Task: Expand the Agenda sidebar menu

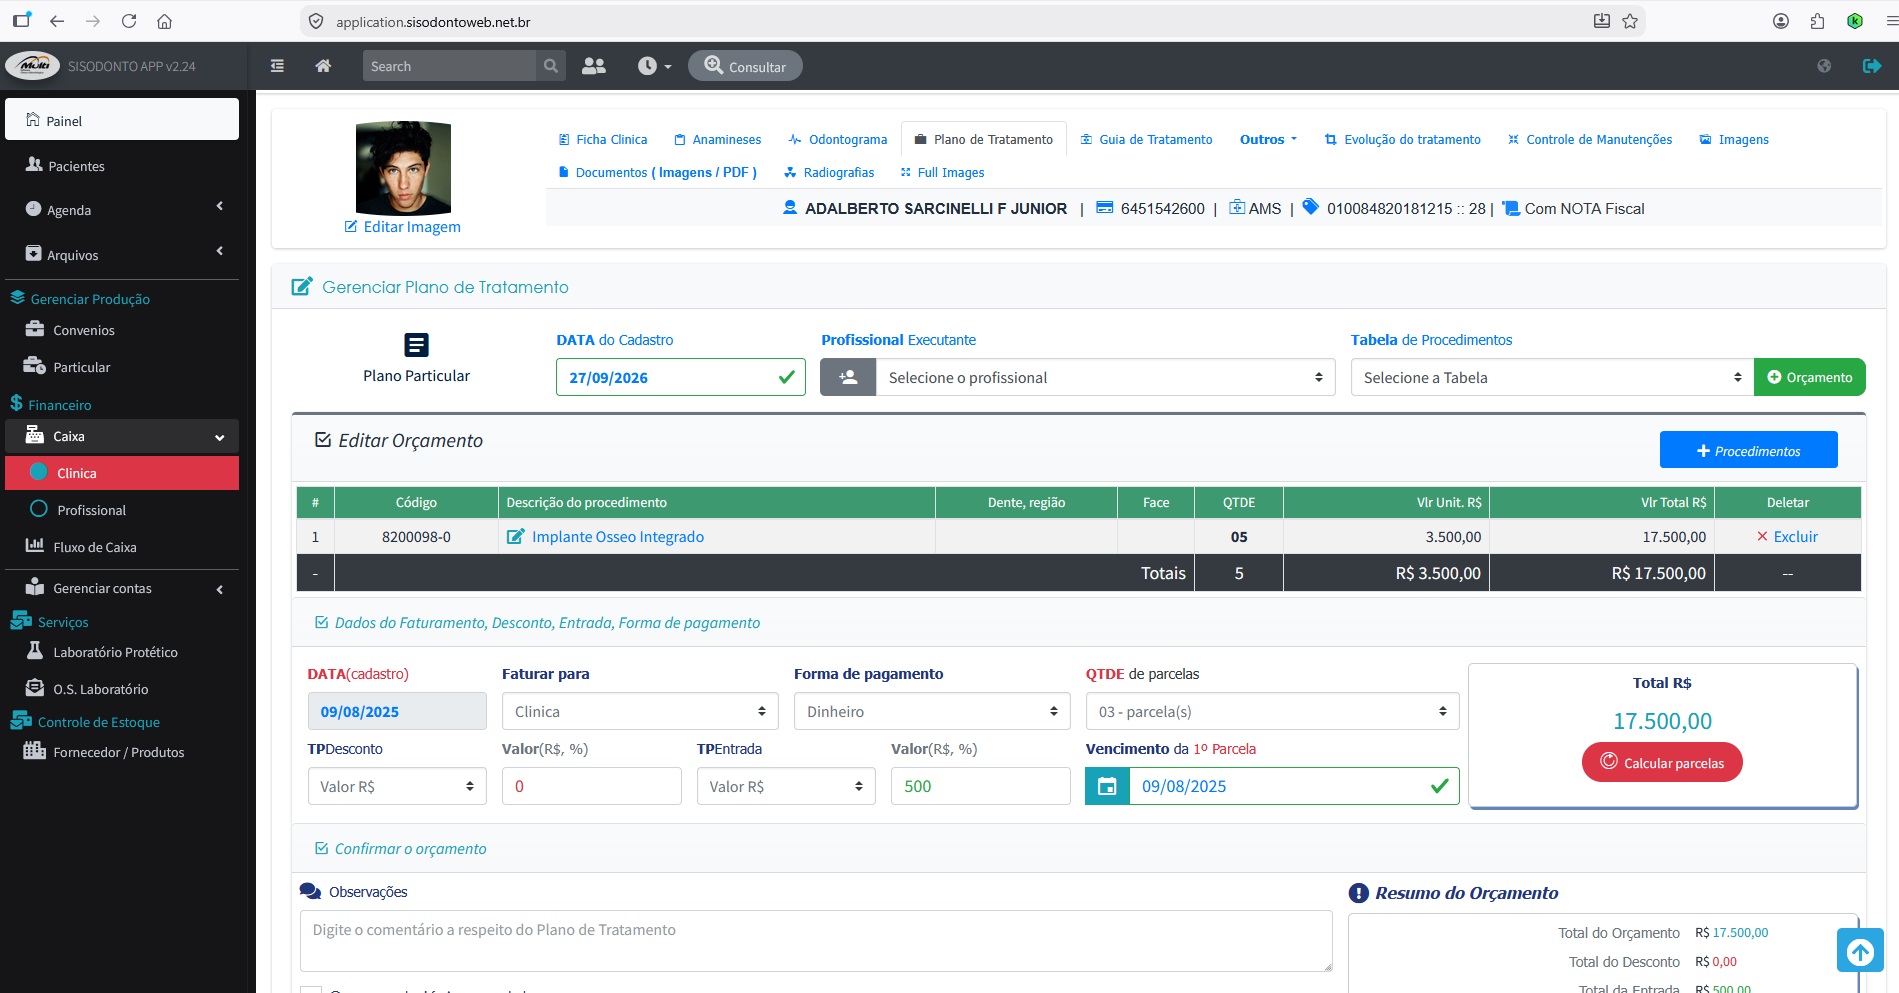Action: coord(122,209)
